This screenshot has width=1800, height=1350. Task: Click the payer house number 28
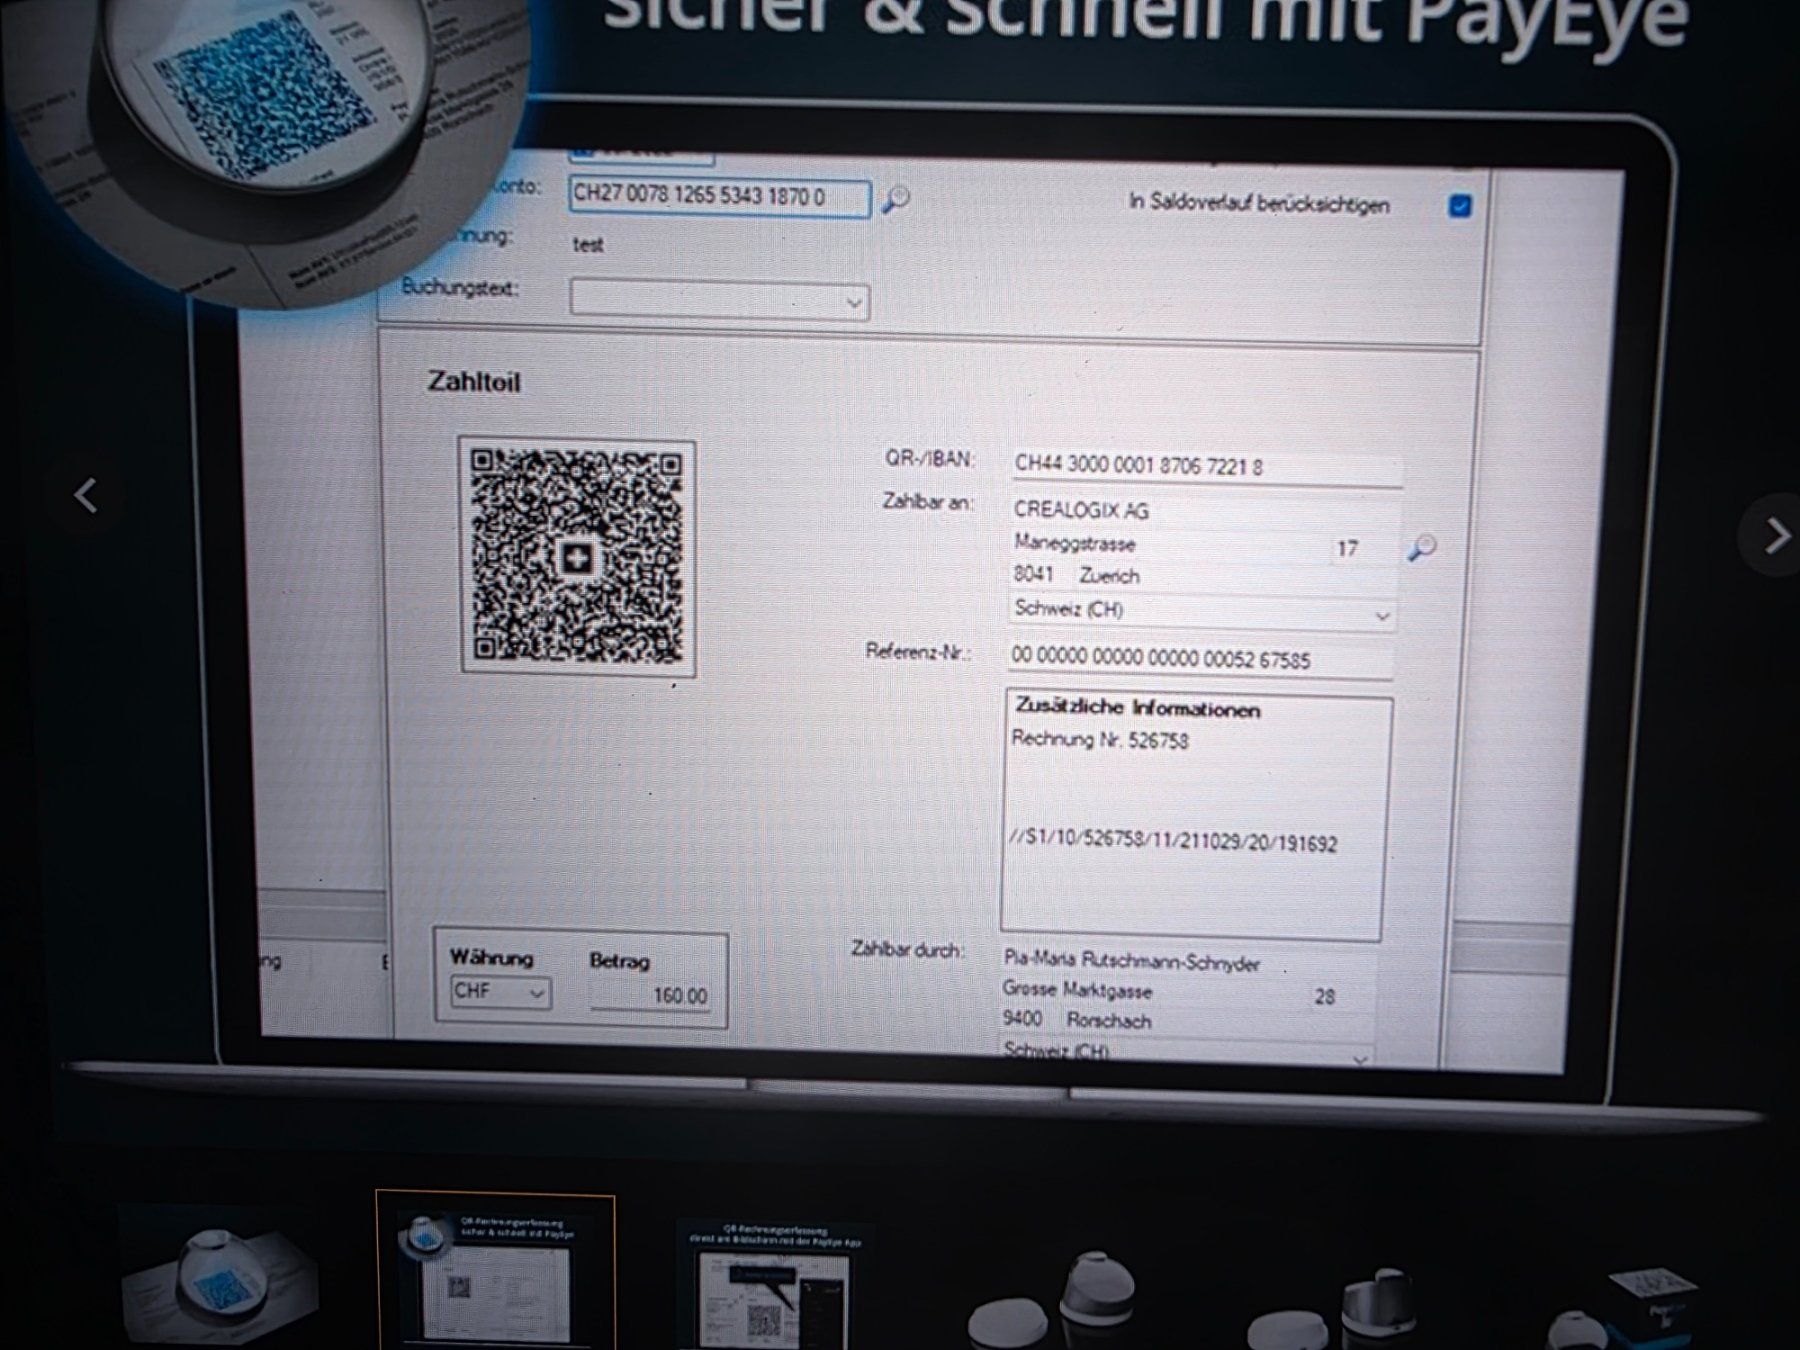(x=1324, y=996)
